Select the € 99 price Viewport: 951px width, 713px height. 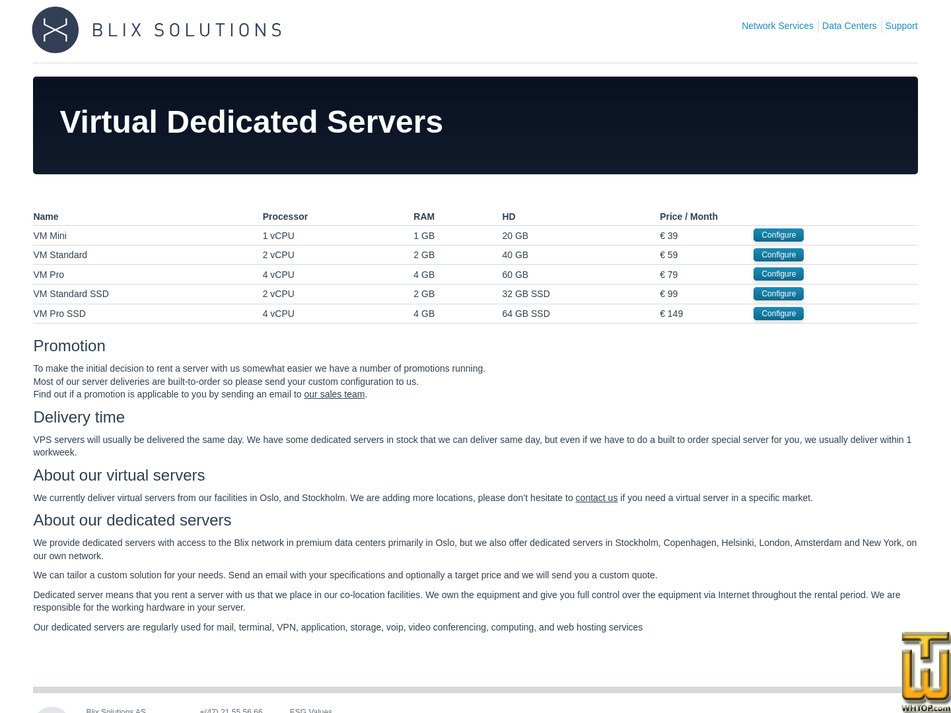click(669, 293)
